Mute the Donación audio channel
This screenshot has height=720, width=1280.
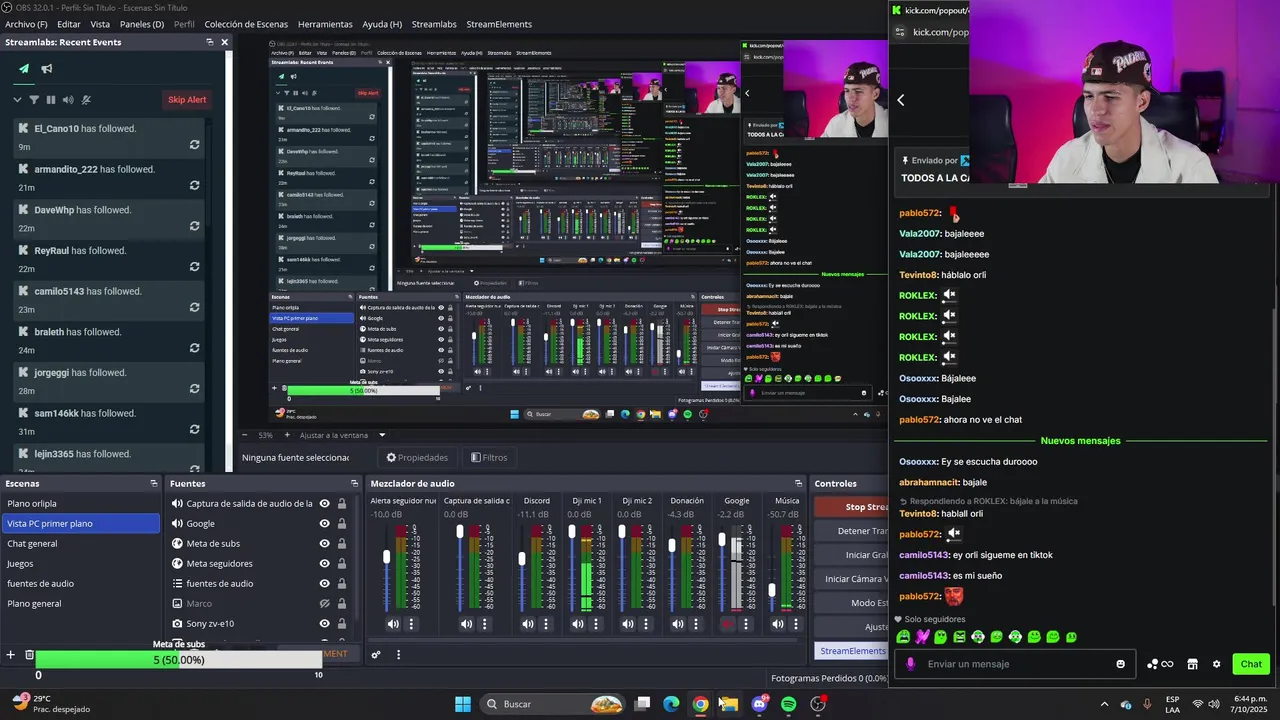coord(678,624)
